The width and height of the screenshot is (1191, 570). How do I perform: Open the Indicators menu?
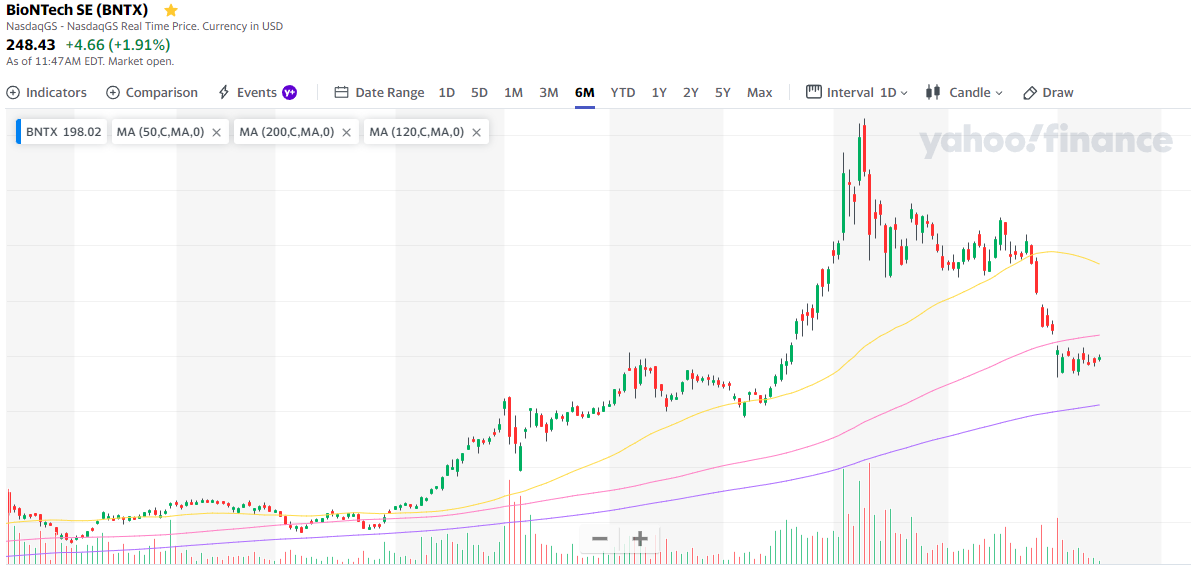(x=46, y=93)
